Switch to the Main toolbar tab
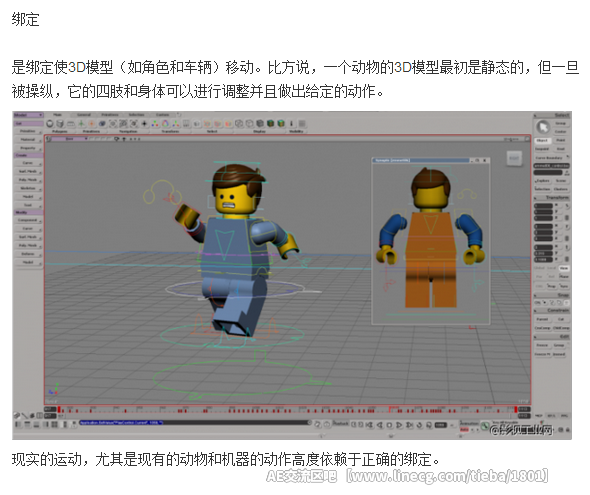 pyautogui.click(x=58, y=115)
